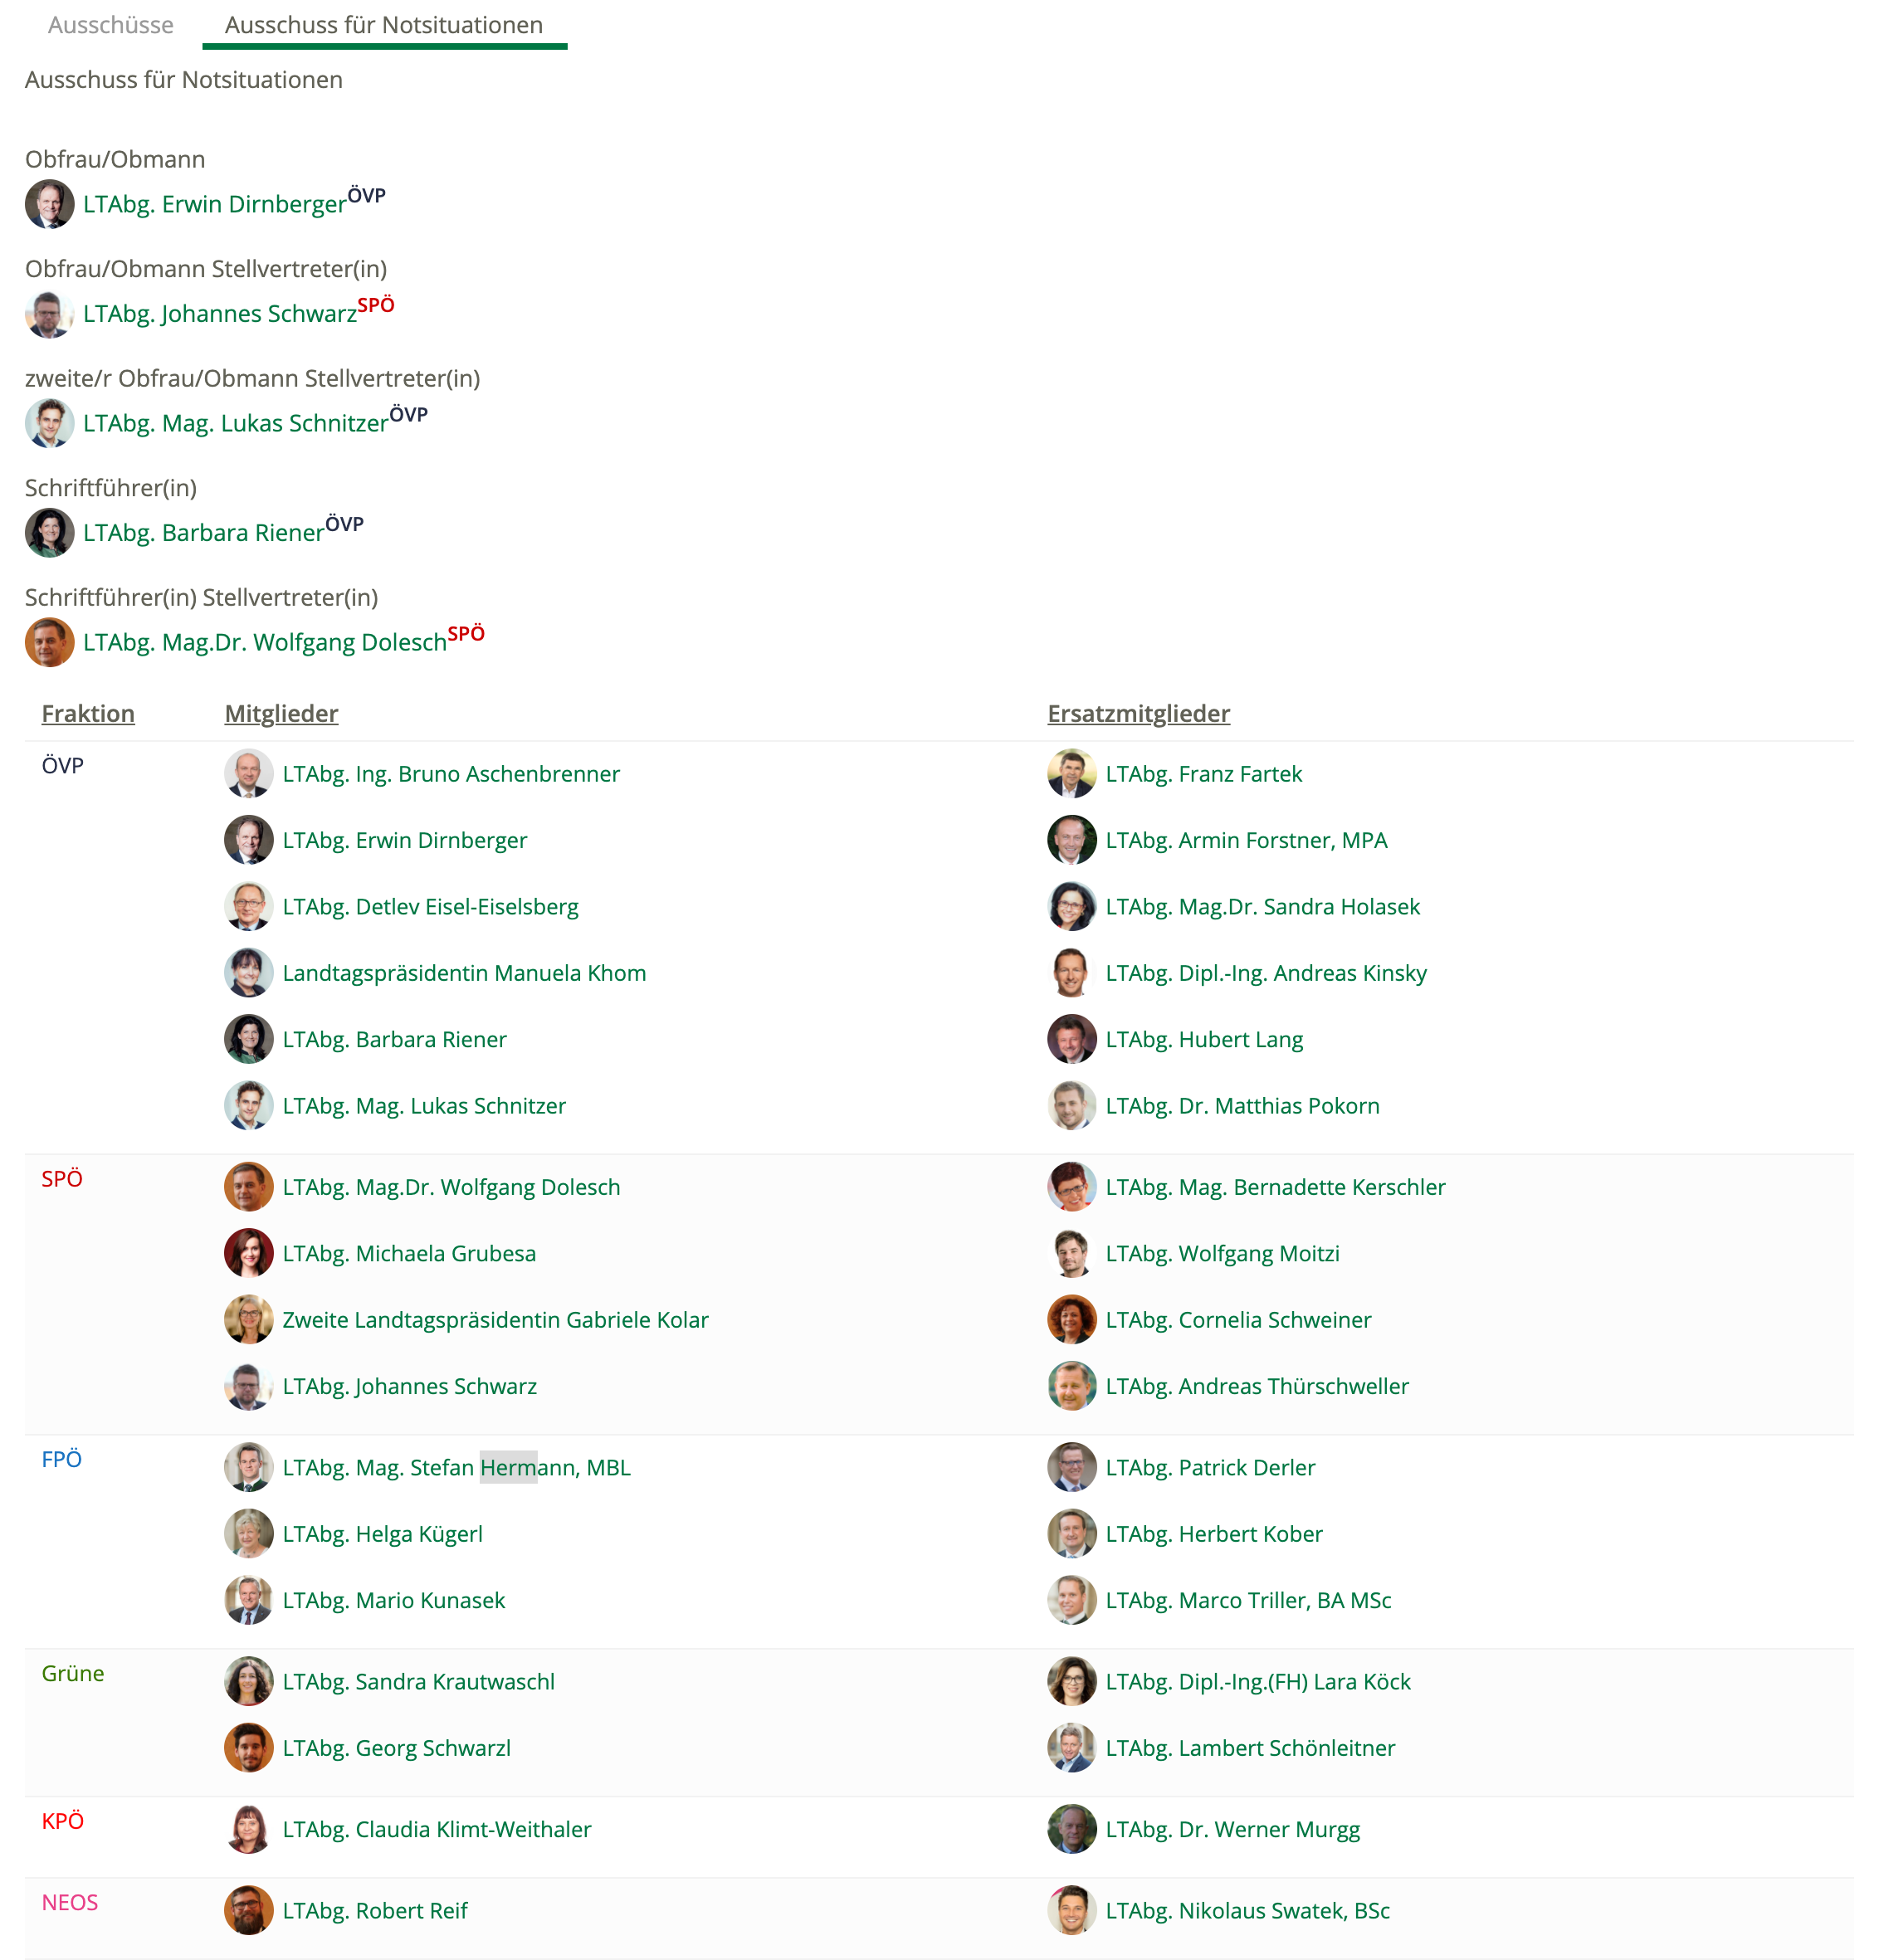
Task: Open the Ausschüsse tab
Action: [x=111, y=25]
